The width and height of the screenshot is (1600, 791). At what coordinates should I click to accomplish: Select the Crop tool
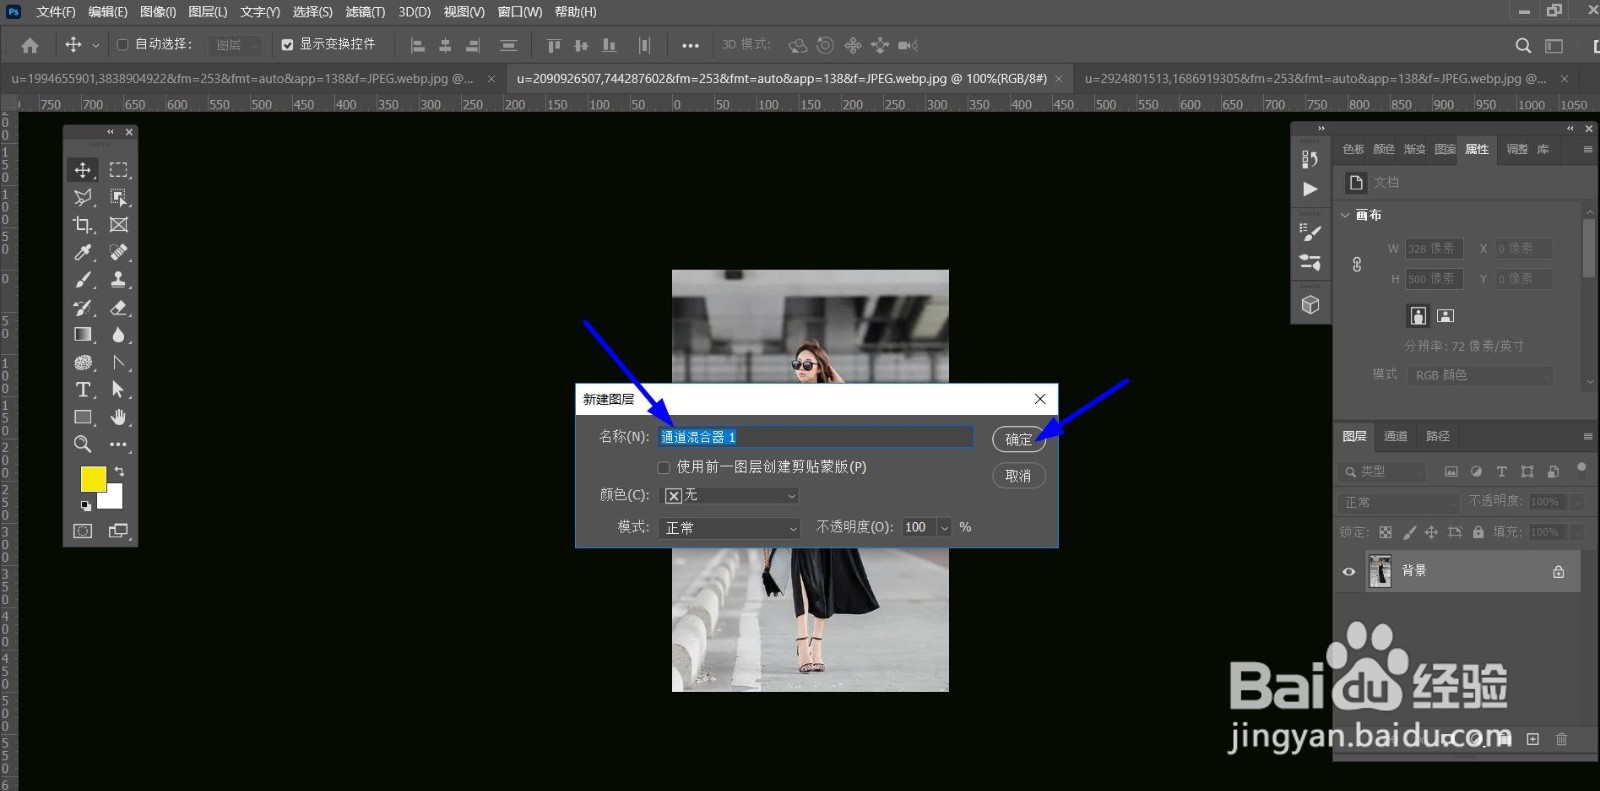[x=83, y=225]
